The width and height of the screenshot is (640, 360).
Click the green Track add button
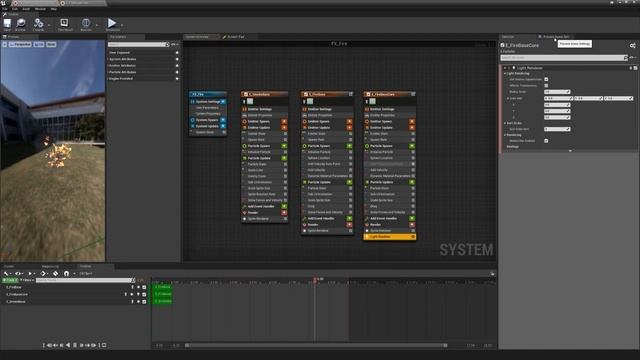[x=10, y=280]
